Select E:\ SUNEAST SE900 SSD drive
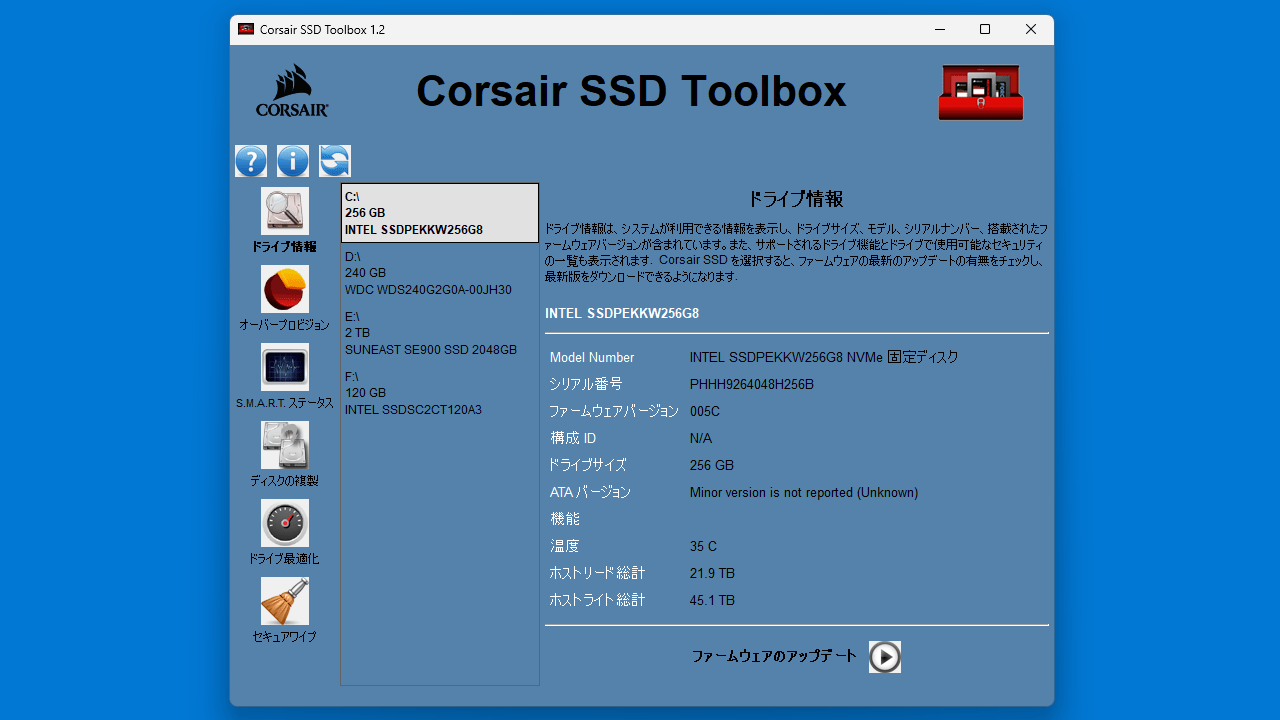Image resolution: width=1280 pixels, height=720 pixels. pyautogui.click(x=440, y=333)
